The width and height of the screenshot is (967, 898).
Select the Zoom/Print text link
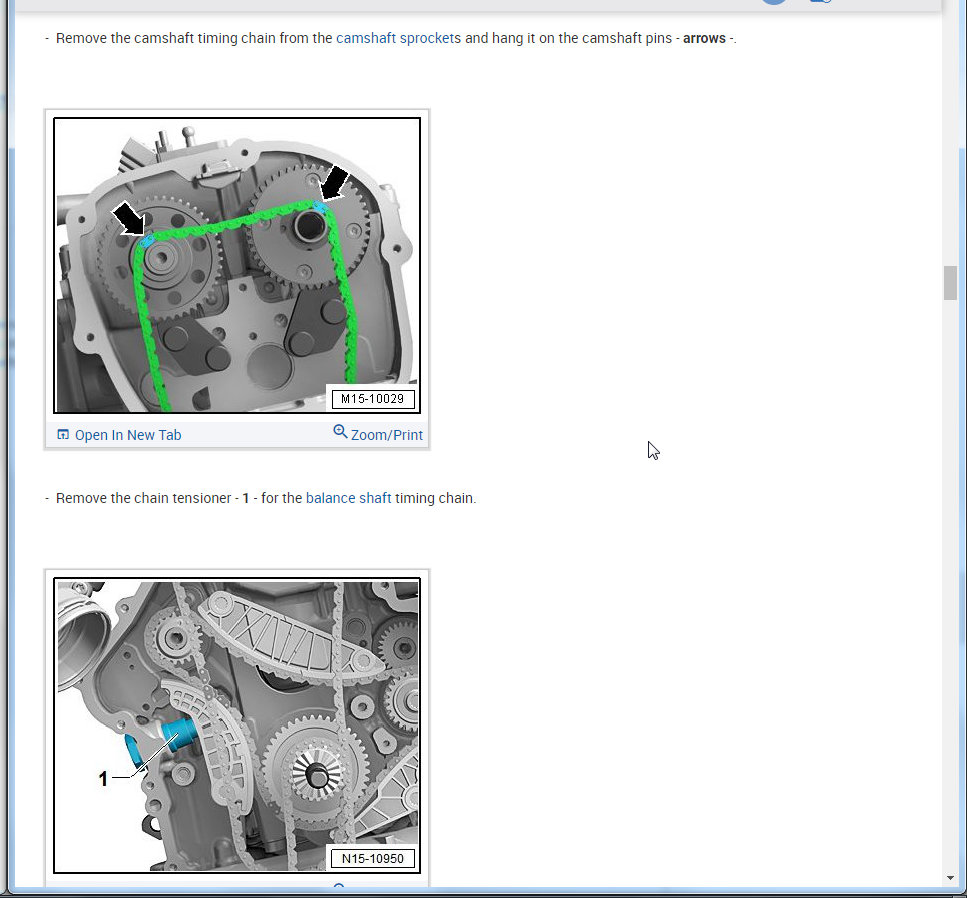387,435
